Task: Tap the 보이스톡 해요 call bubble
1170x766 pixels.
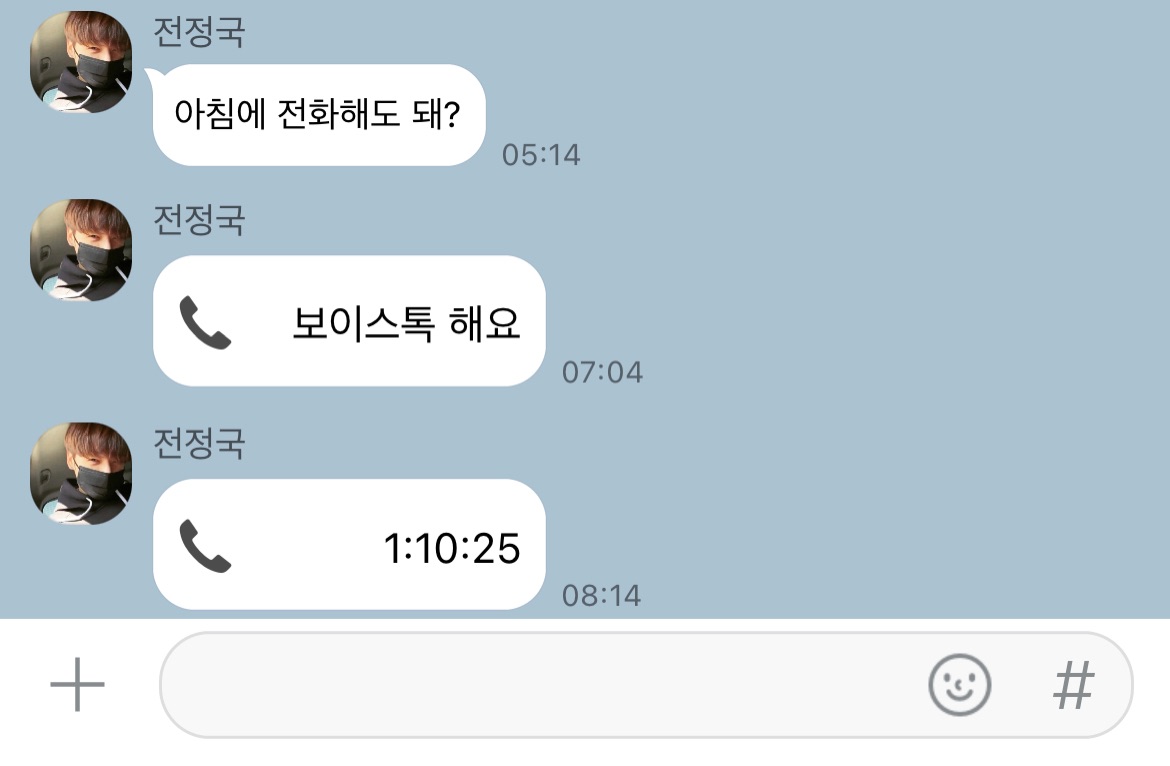Action: pos(349,321)
